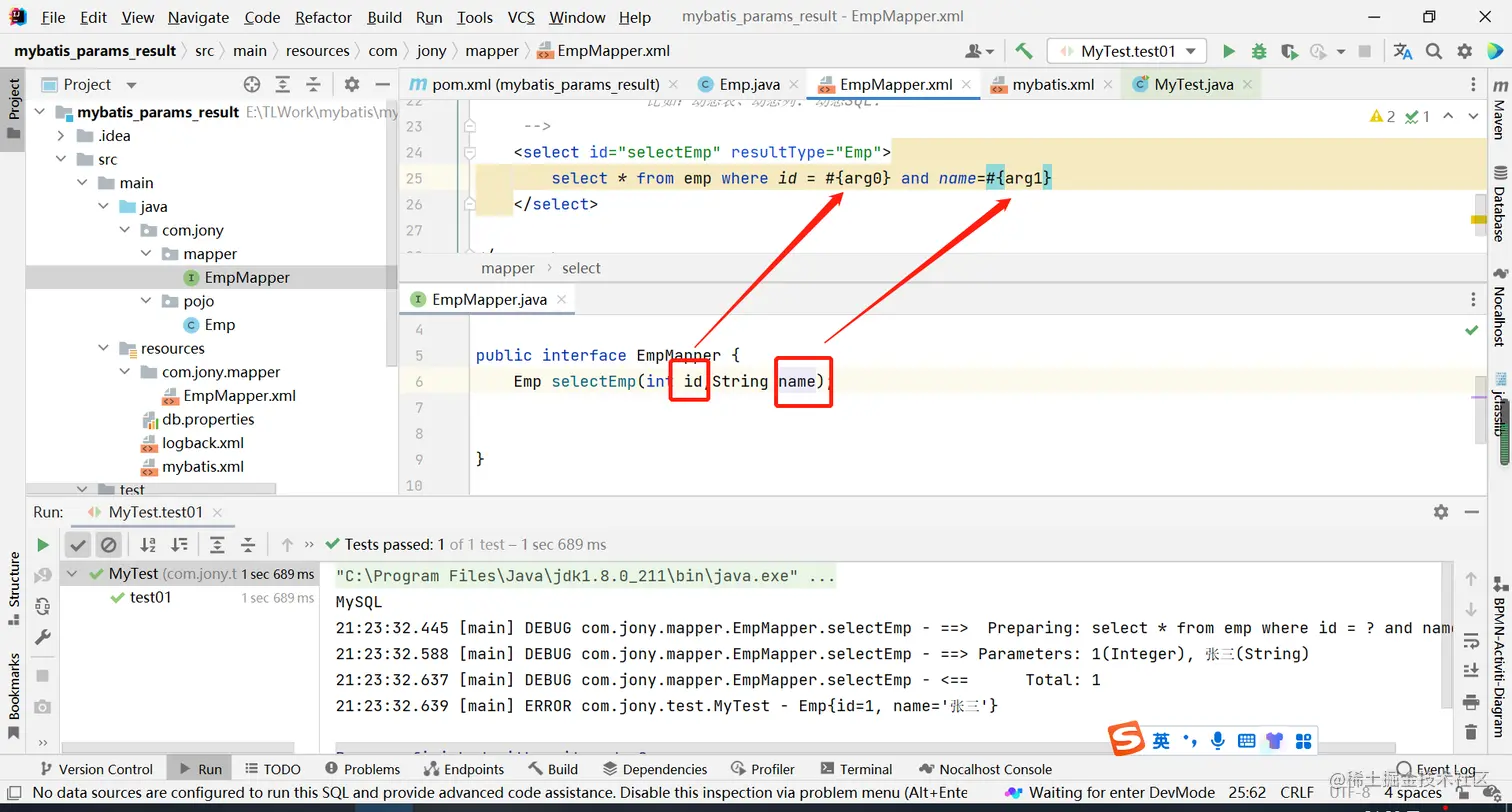Open the Nocalhost Console tool window
Viewport: 1512px width, 812px height.
point(985,769)
